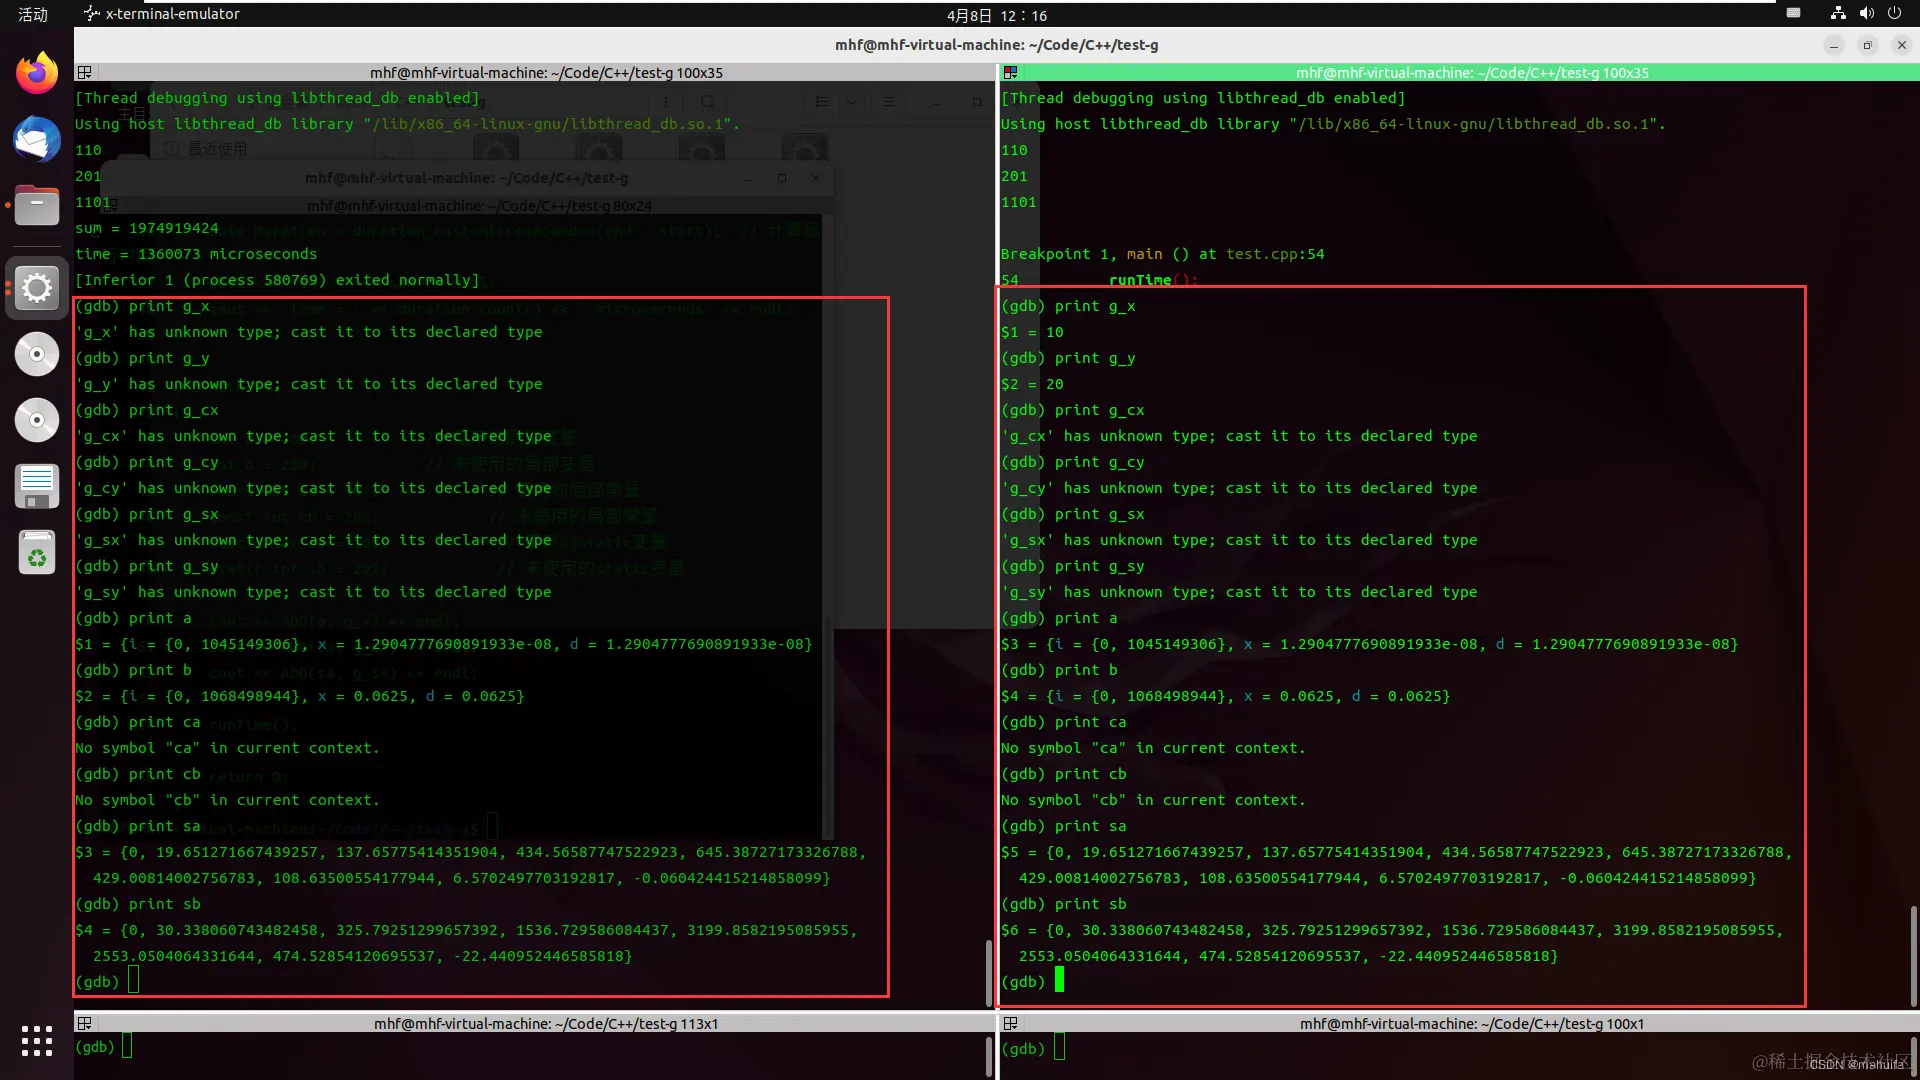
Task: Click 'Breakpoint 1, main () at test.cpp:54' line
Action: [x=1163, y=254]
